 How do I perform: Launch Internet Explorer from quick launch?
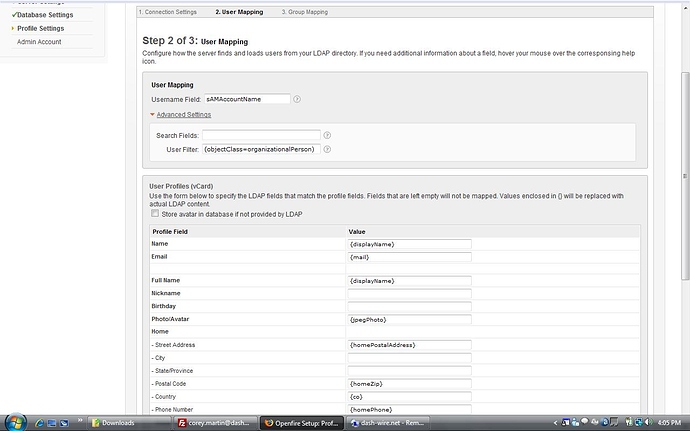pos(39,423)
